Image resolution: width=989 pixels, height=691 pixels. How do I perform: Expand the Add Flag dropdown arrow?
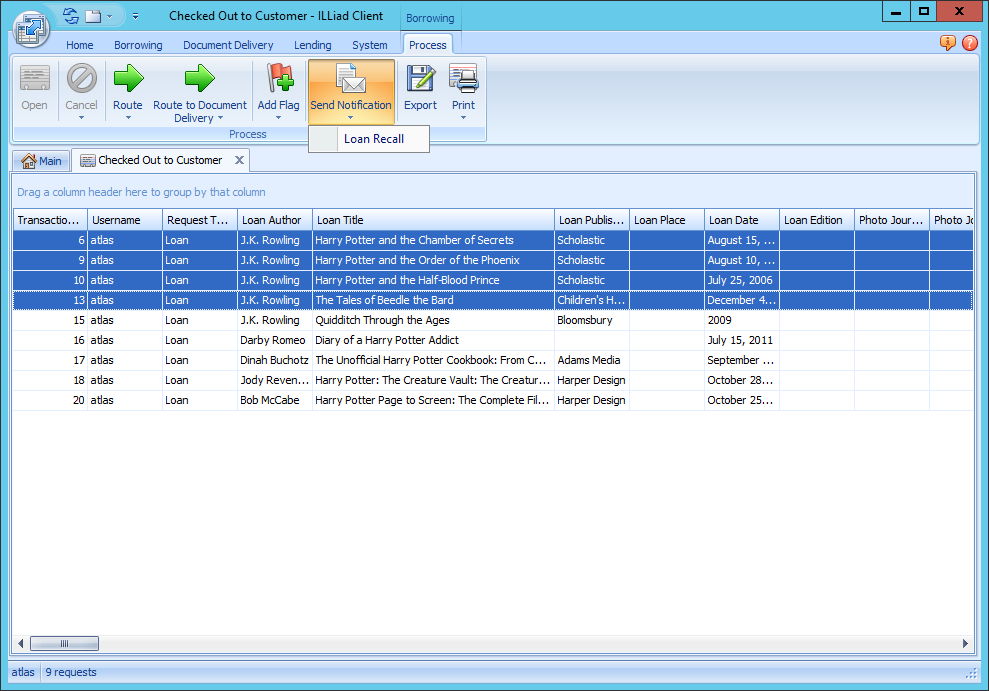click(278, 118)
